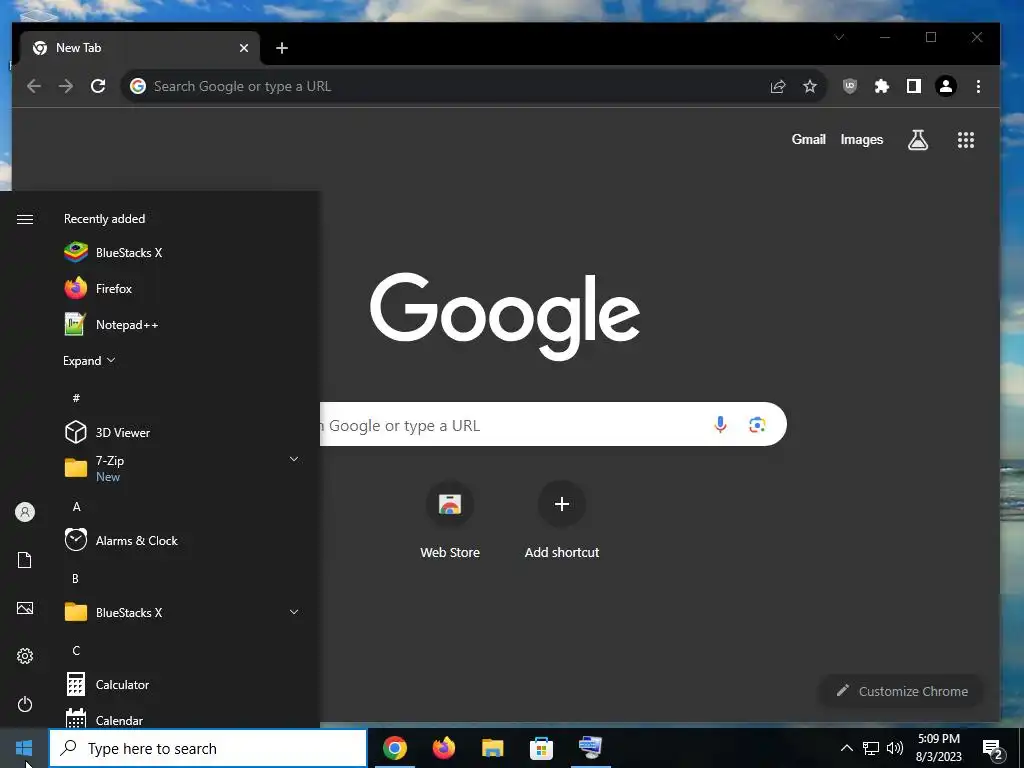Open the Chrome profile avatar
Viewport: 1024px width, 768px height.
(946, 86)
